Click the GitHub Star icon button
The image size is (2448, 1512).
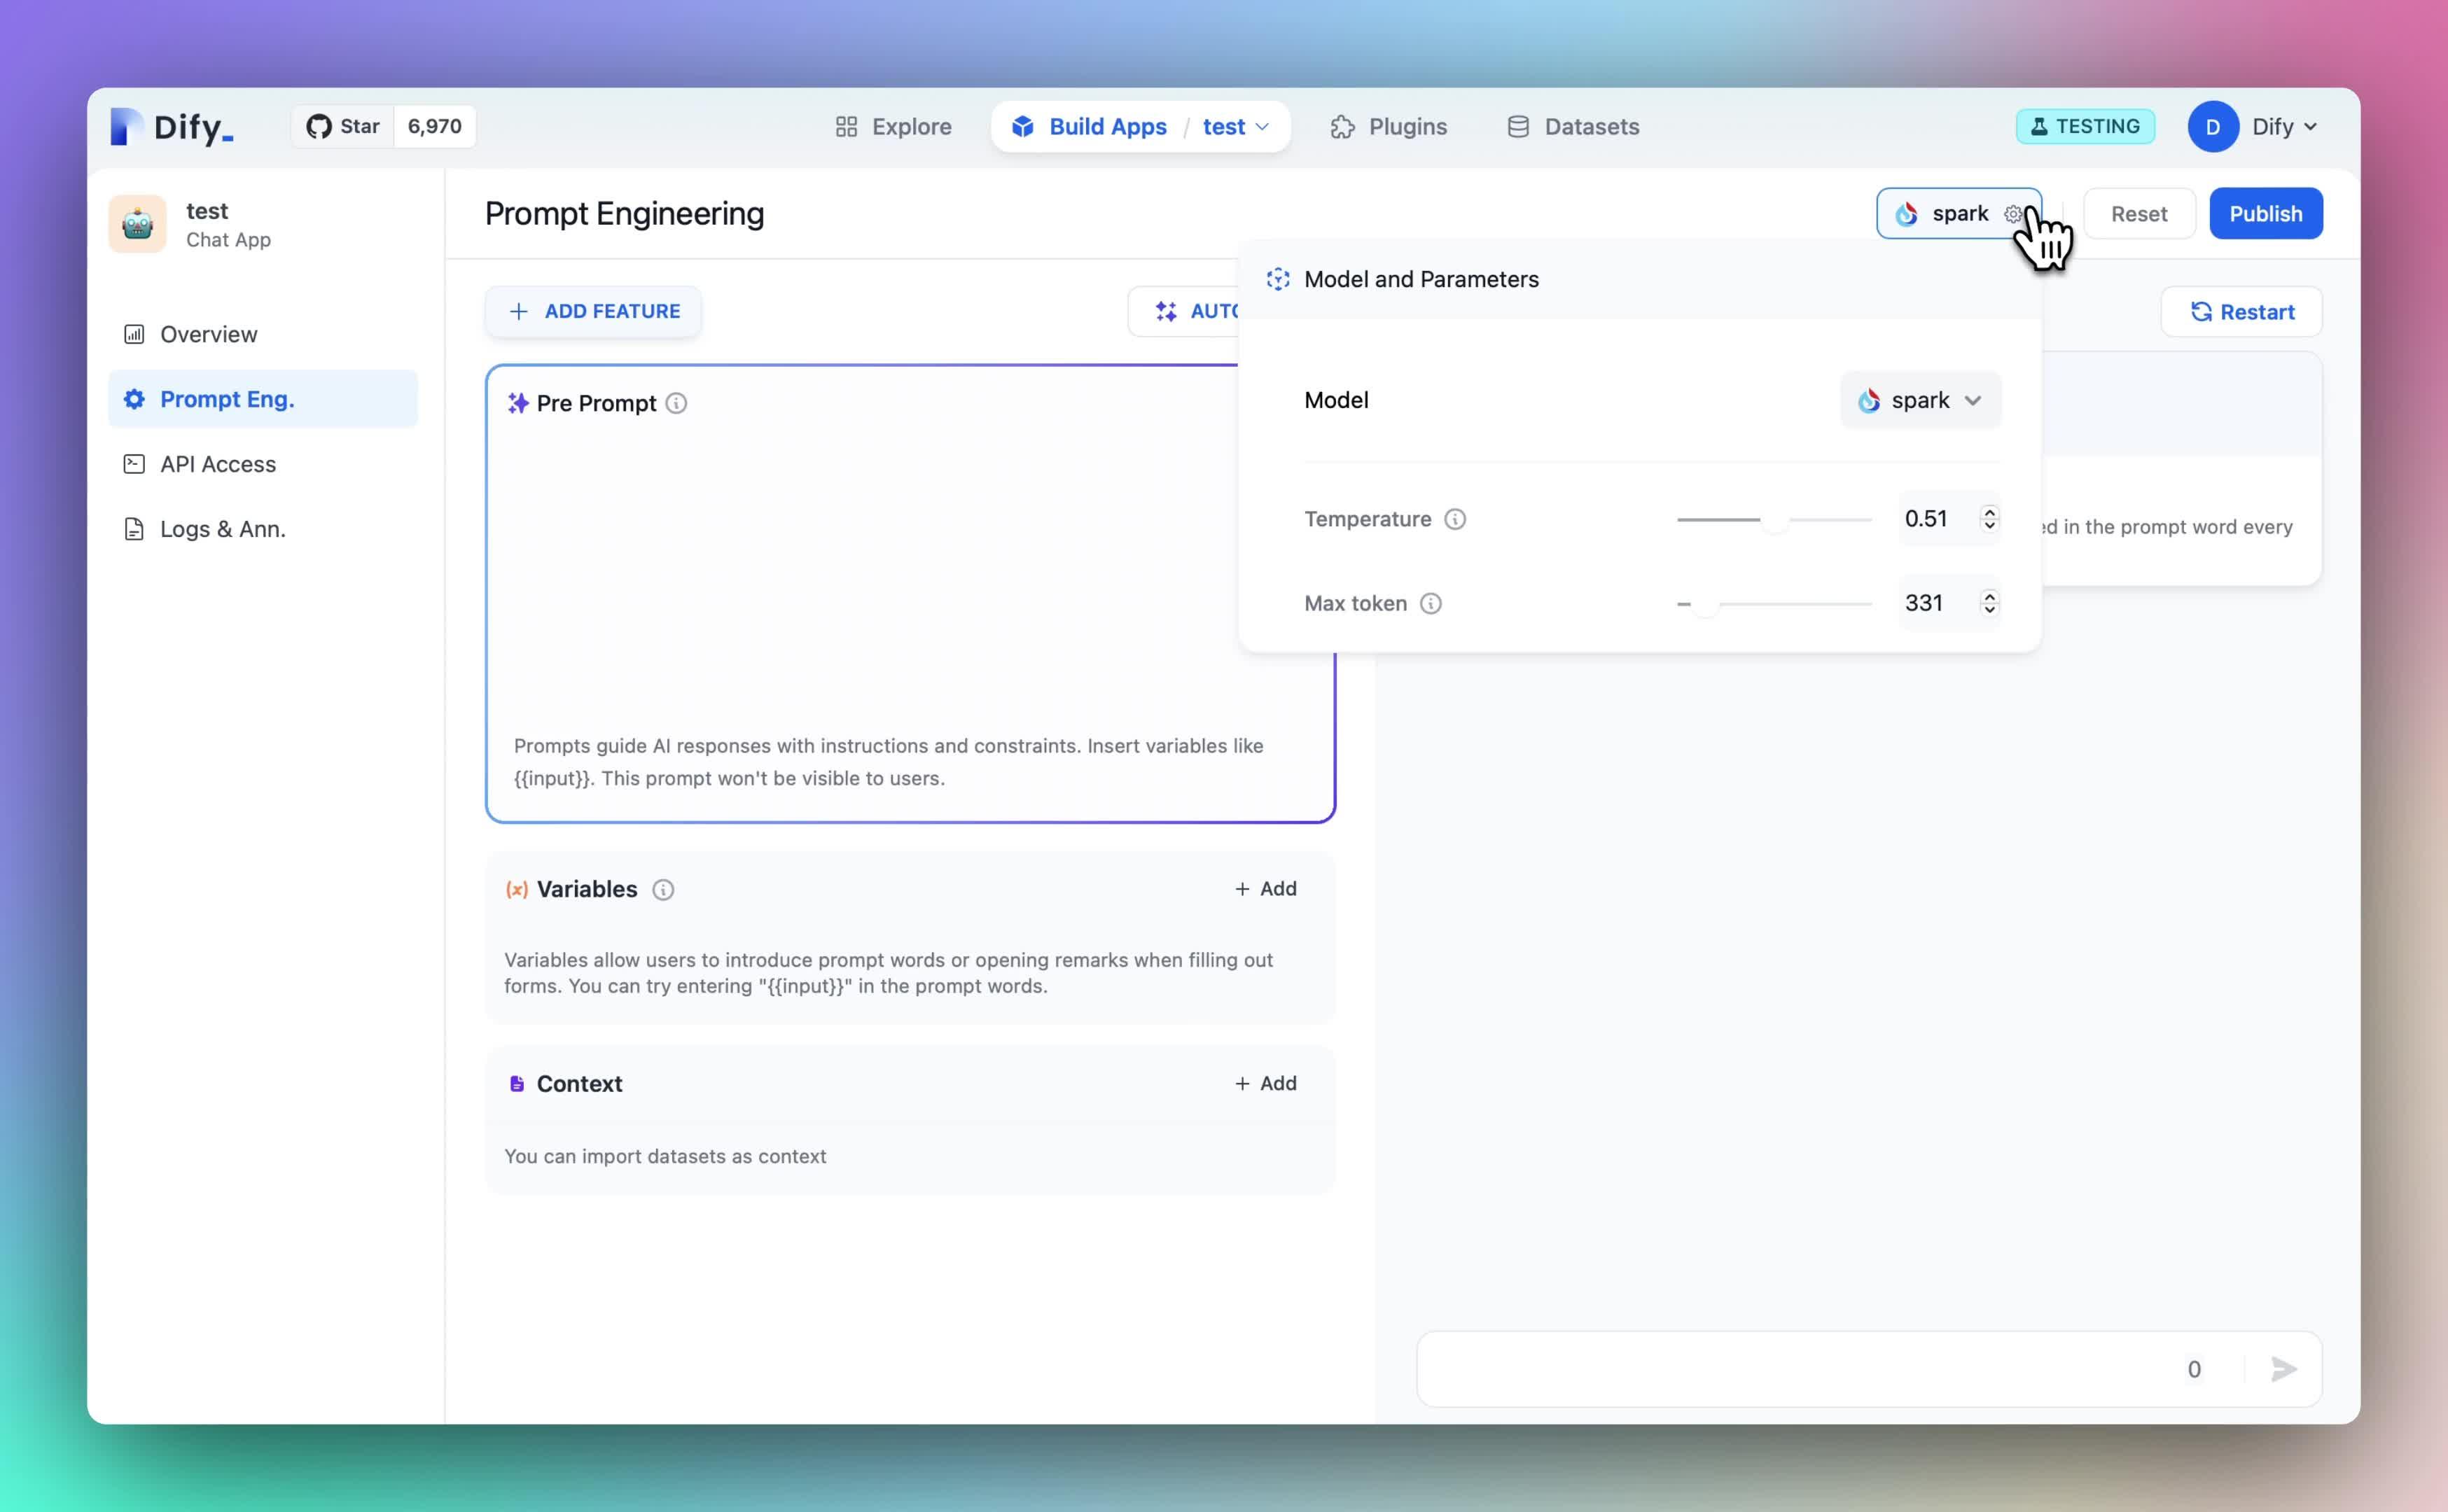(x=343, y=127)
